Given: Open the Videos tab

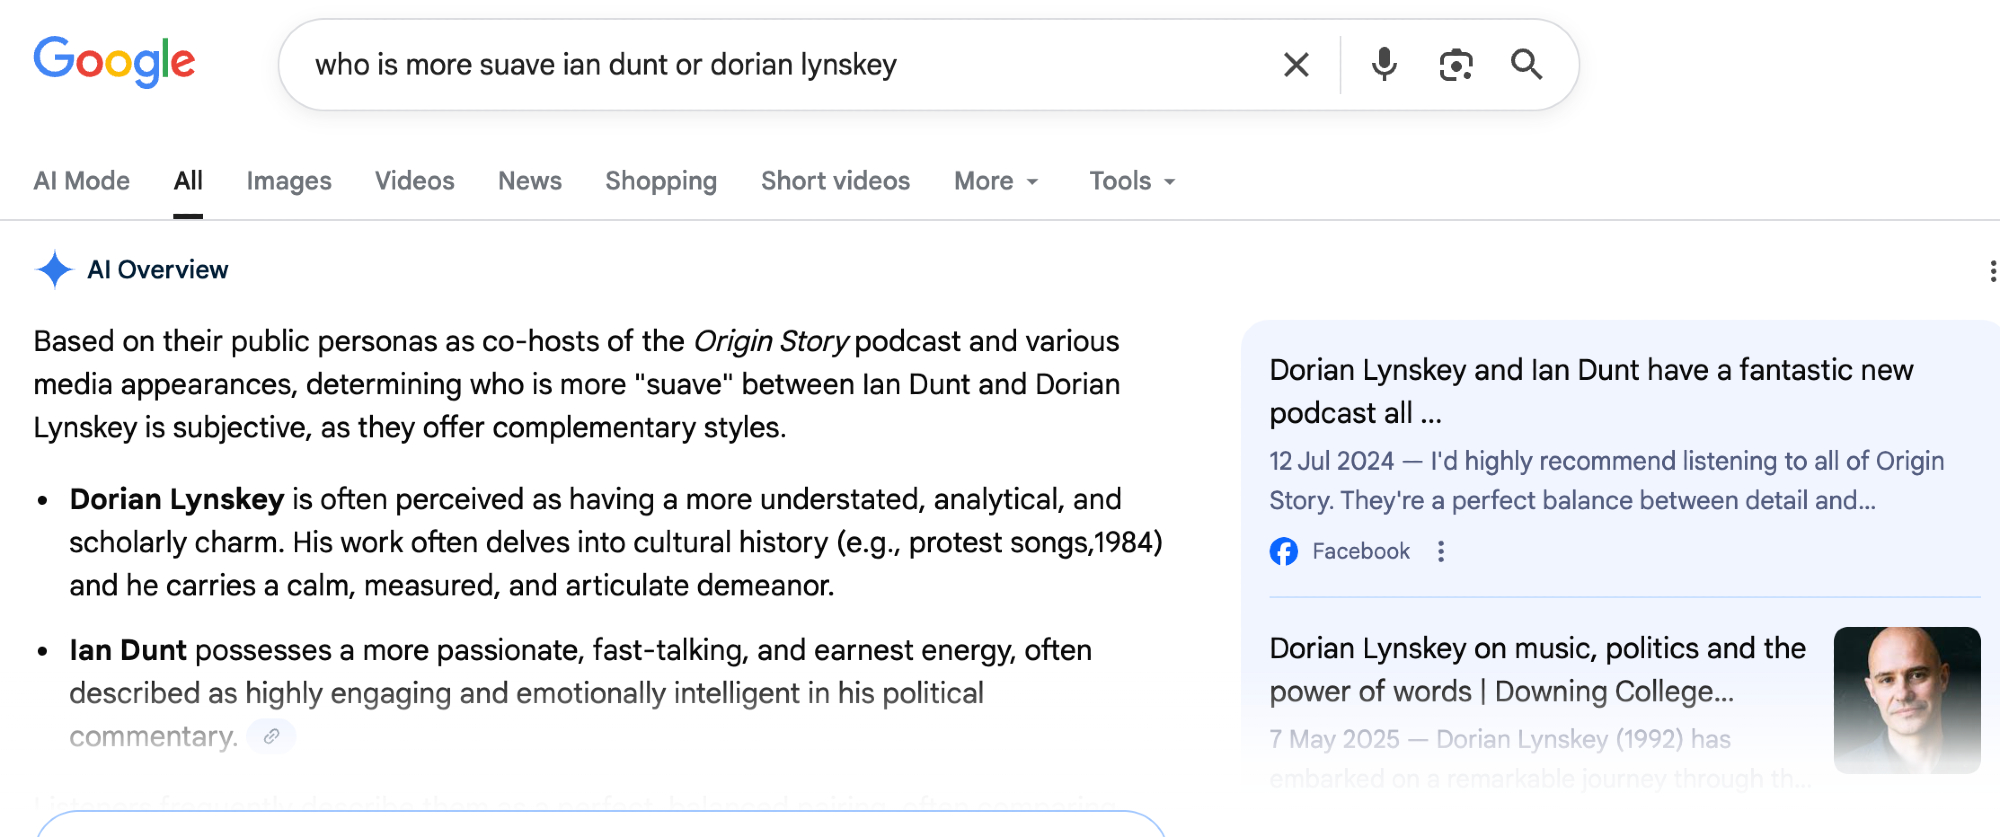Looking at the screenshot, I should [414, 181].
